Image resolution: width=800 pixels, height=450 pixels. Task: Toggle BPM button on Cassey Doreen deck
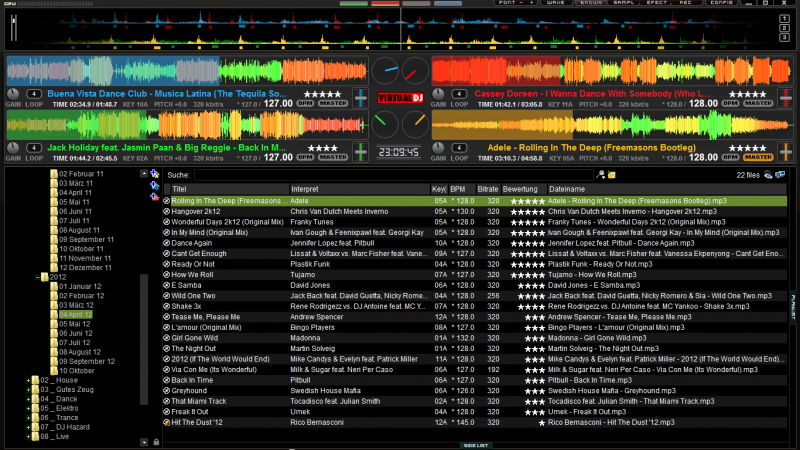tap(731, 104)
